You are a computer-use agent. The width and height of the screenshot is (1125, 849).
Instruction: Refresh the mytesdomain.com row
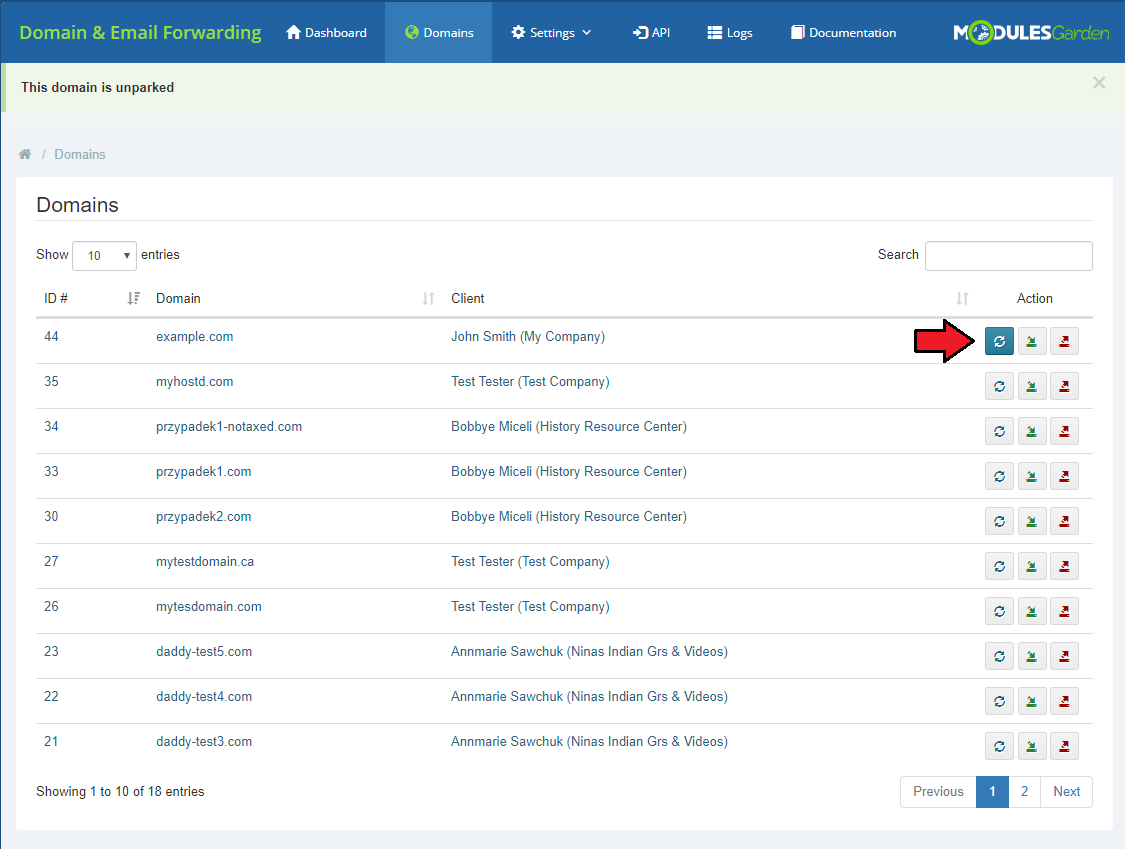[x=999, y=611]
